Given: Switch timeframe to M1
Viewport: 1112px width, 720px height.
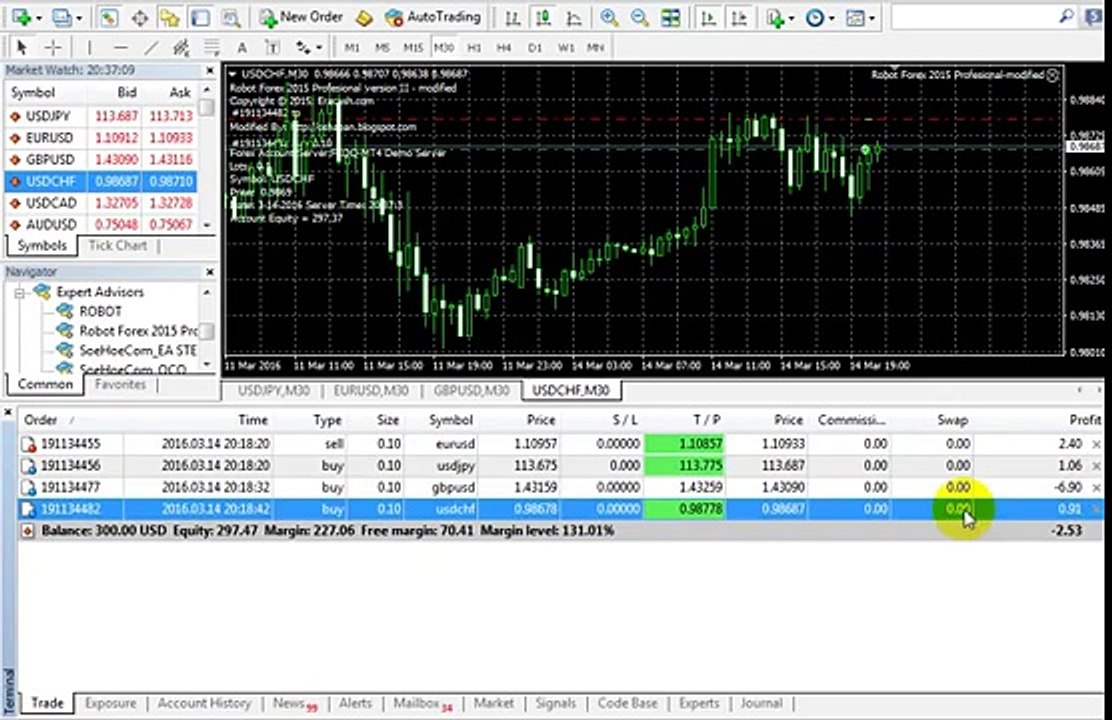Looking at the screenshot, I should tap(352, 48).
